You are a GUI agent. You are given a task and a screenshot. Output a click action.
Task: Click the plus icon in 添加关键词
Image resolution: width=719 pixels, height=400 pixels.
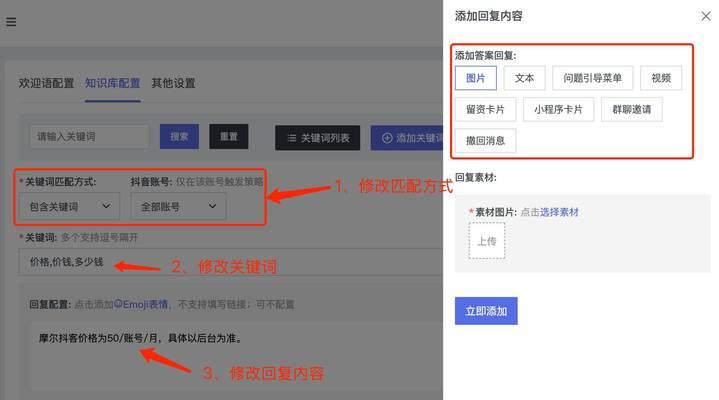[x=387, y=138]
